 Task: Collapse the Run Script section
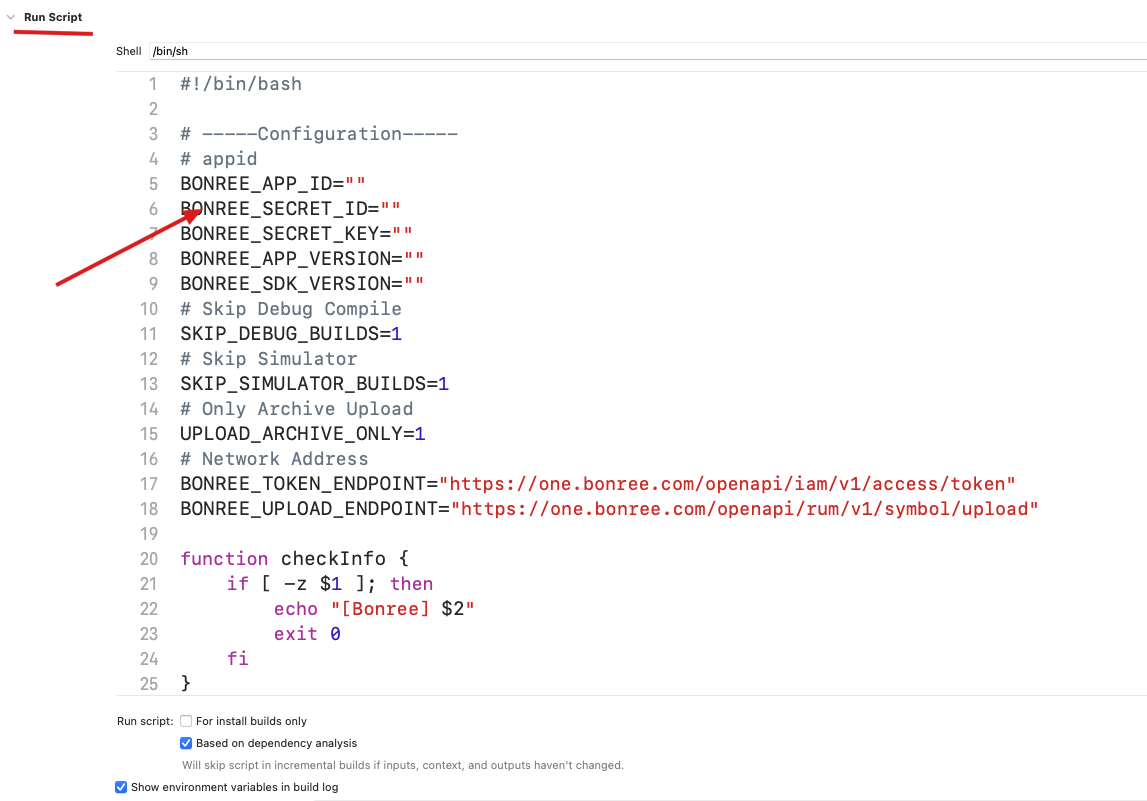coord(10,16)
